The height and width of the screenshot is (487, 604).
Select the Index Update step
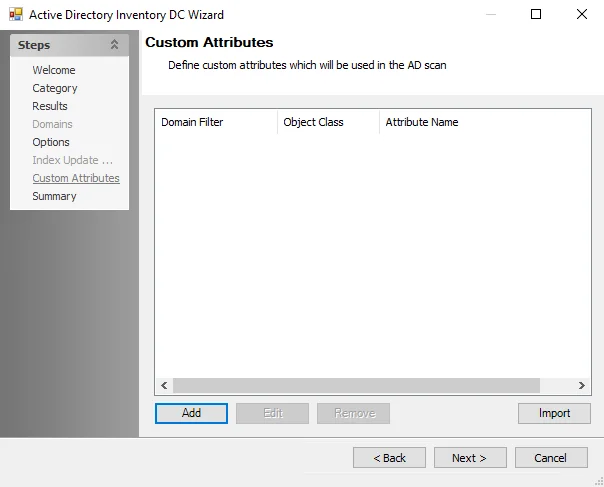coord(72,160)
